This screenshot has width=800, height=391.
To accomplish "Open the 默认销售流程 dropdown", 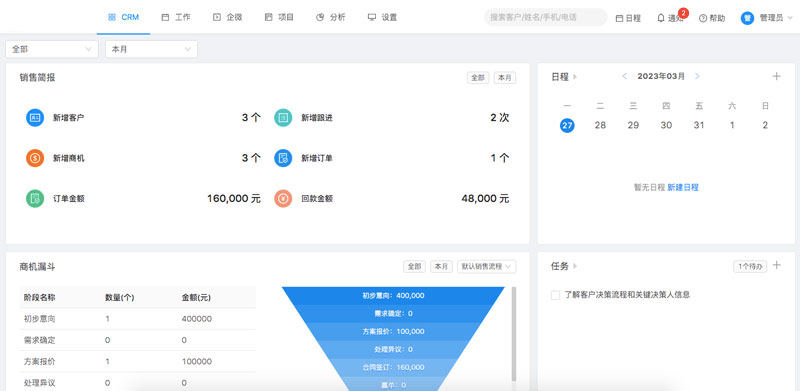I will coord(487,266).
